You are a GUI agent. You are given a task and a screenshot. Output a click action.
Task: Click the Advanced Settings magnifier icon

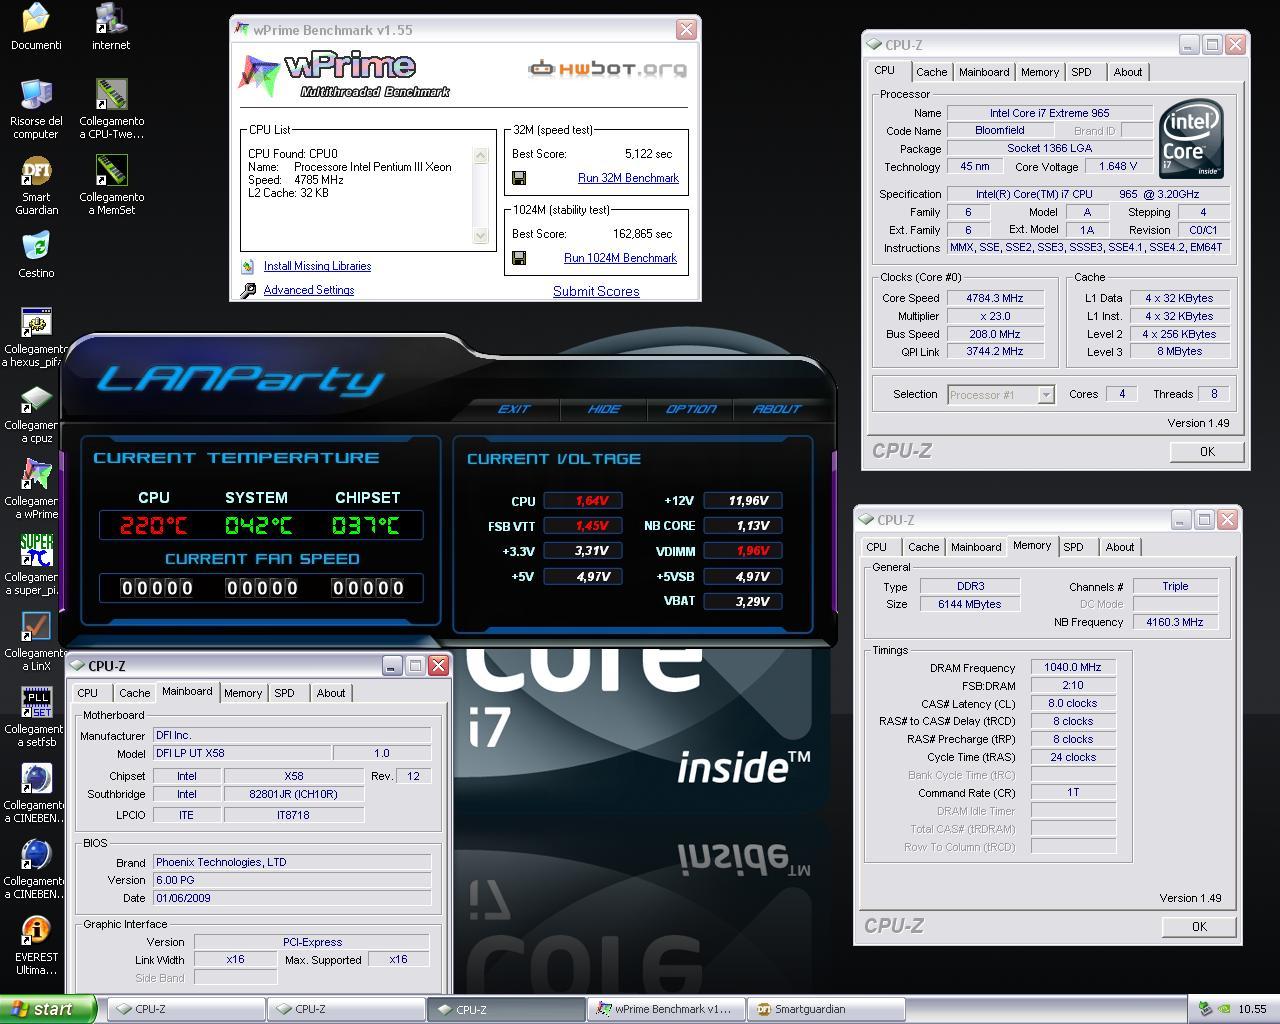(248, 290)
